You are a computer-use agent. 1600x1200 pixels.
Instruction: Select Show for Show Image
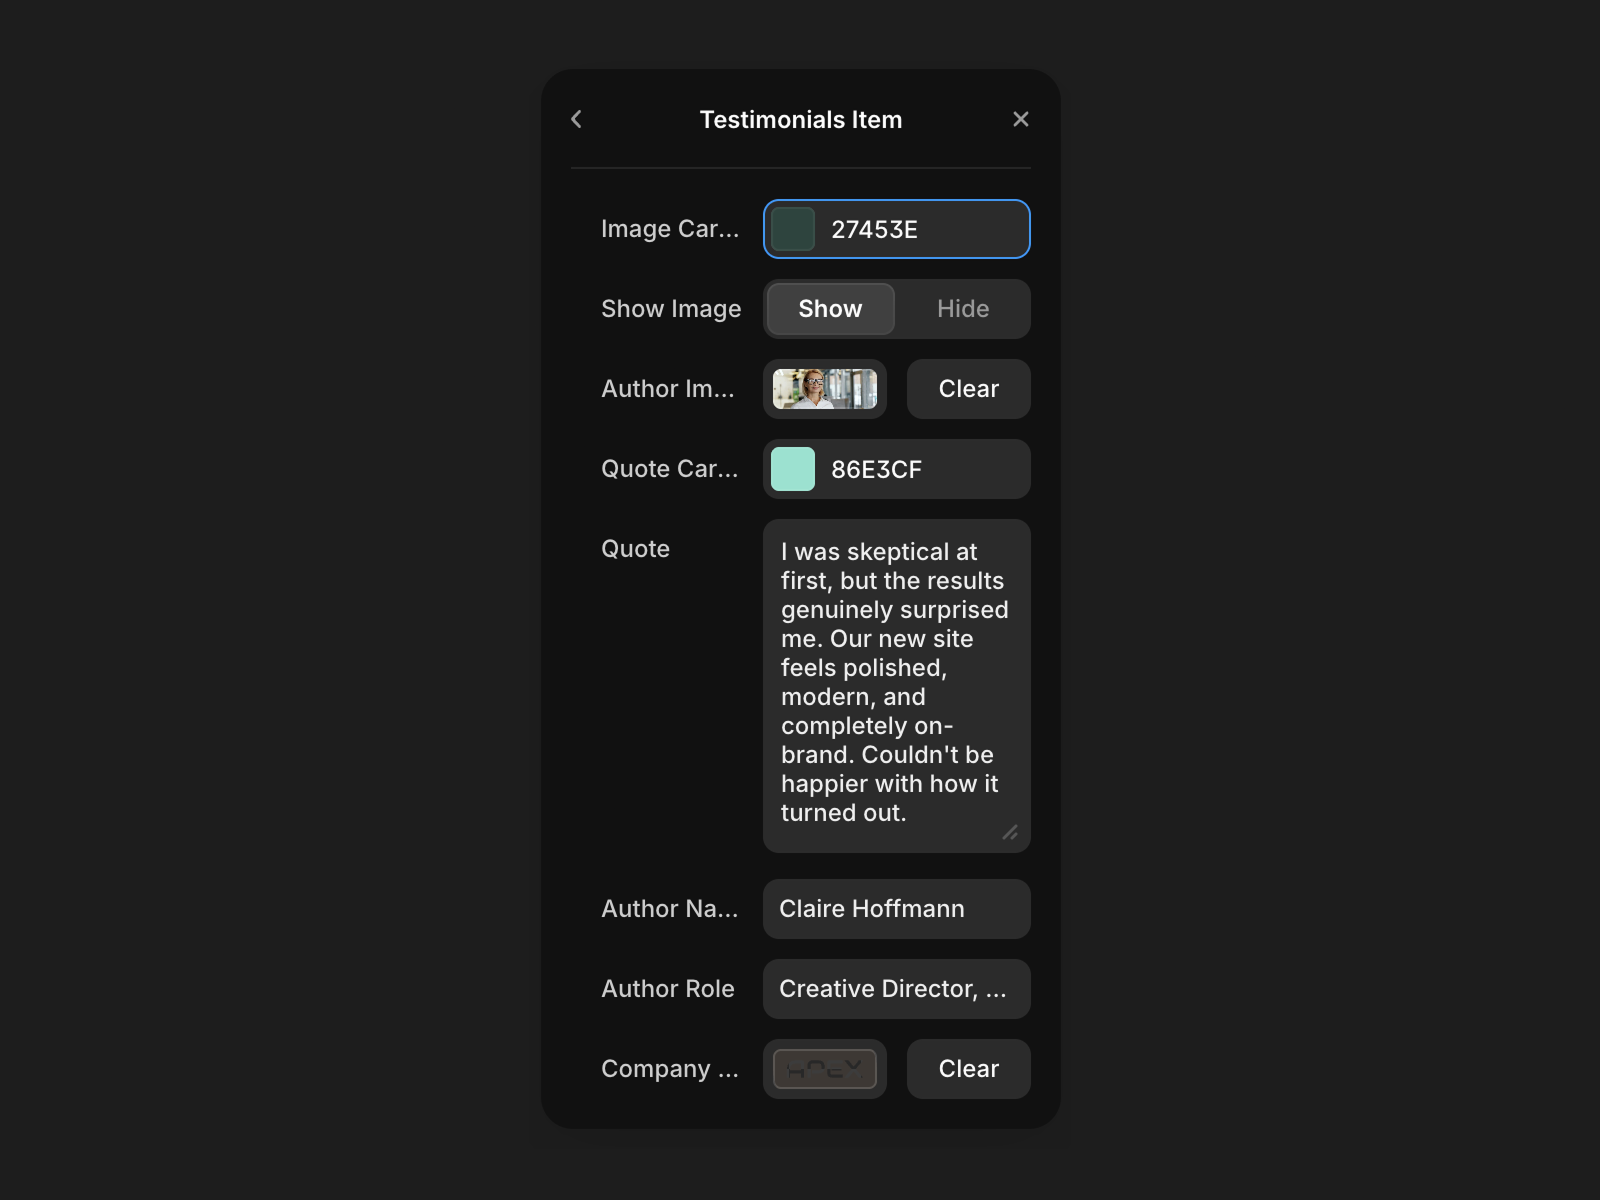(x=830, y=309)
